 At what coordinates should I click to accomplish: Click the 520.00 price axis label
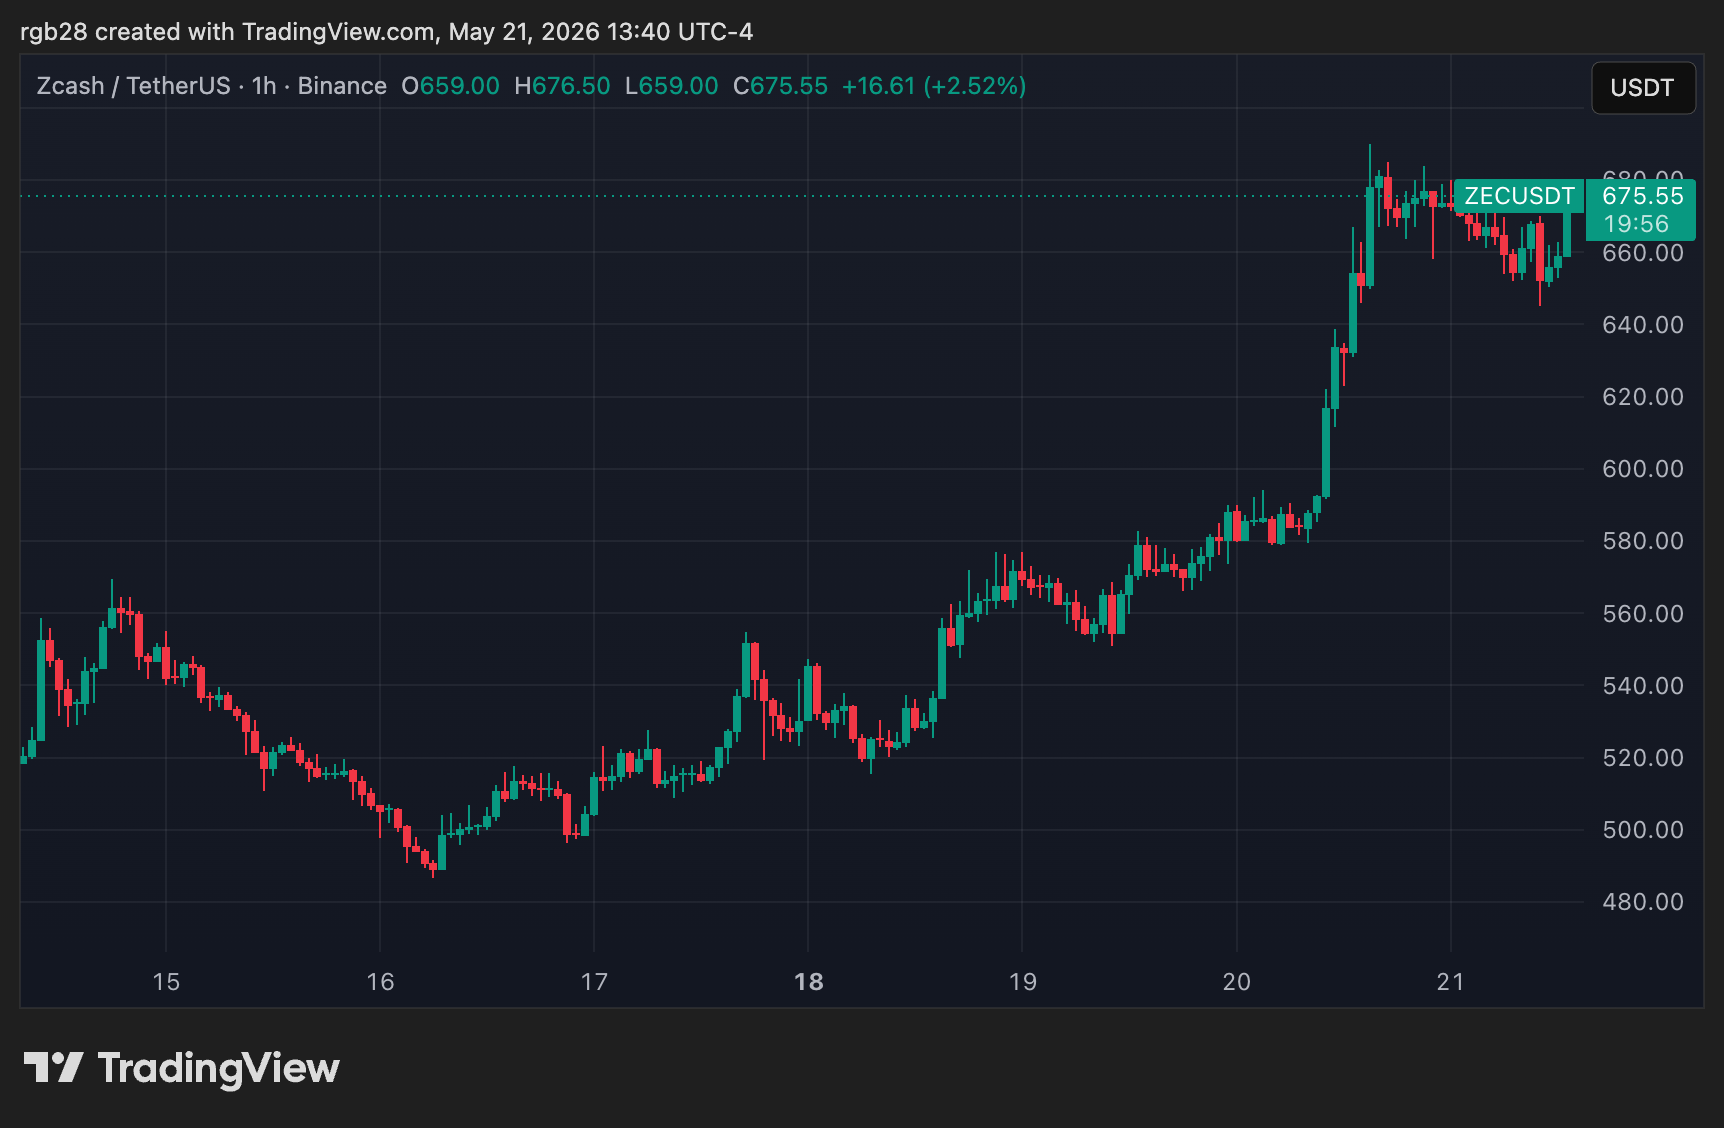[x=1642, y=758]
